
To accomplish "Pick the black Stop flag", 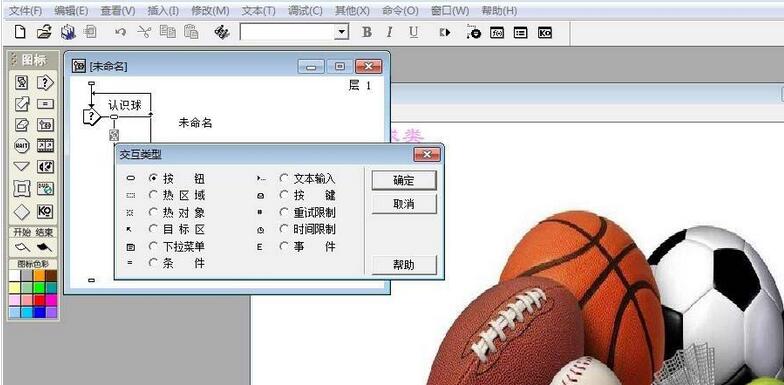I will click(44, 246).
